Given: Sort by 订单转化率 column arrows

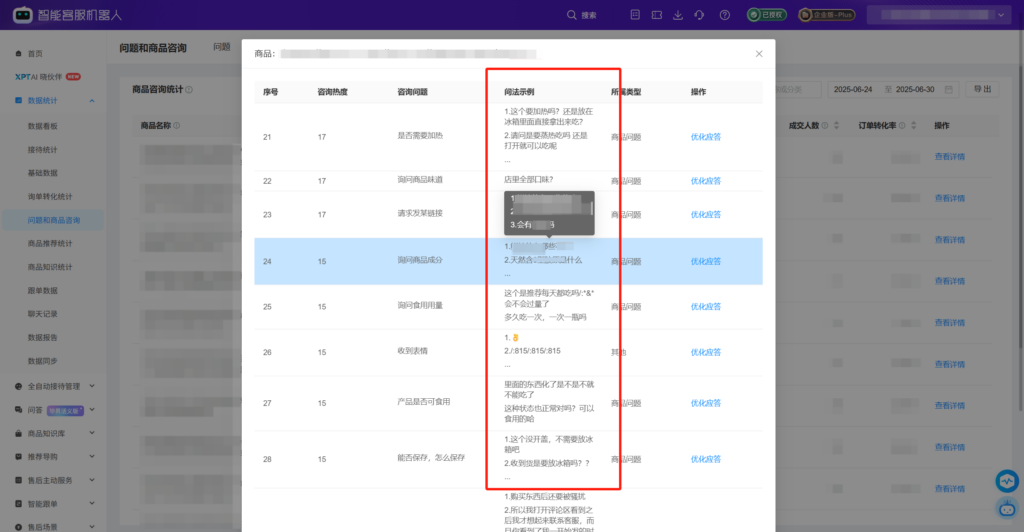Looking at the screenshot, I should click(914, 125).
